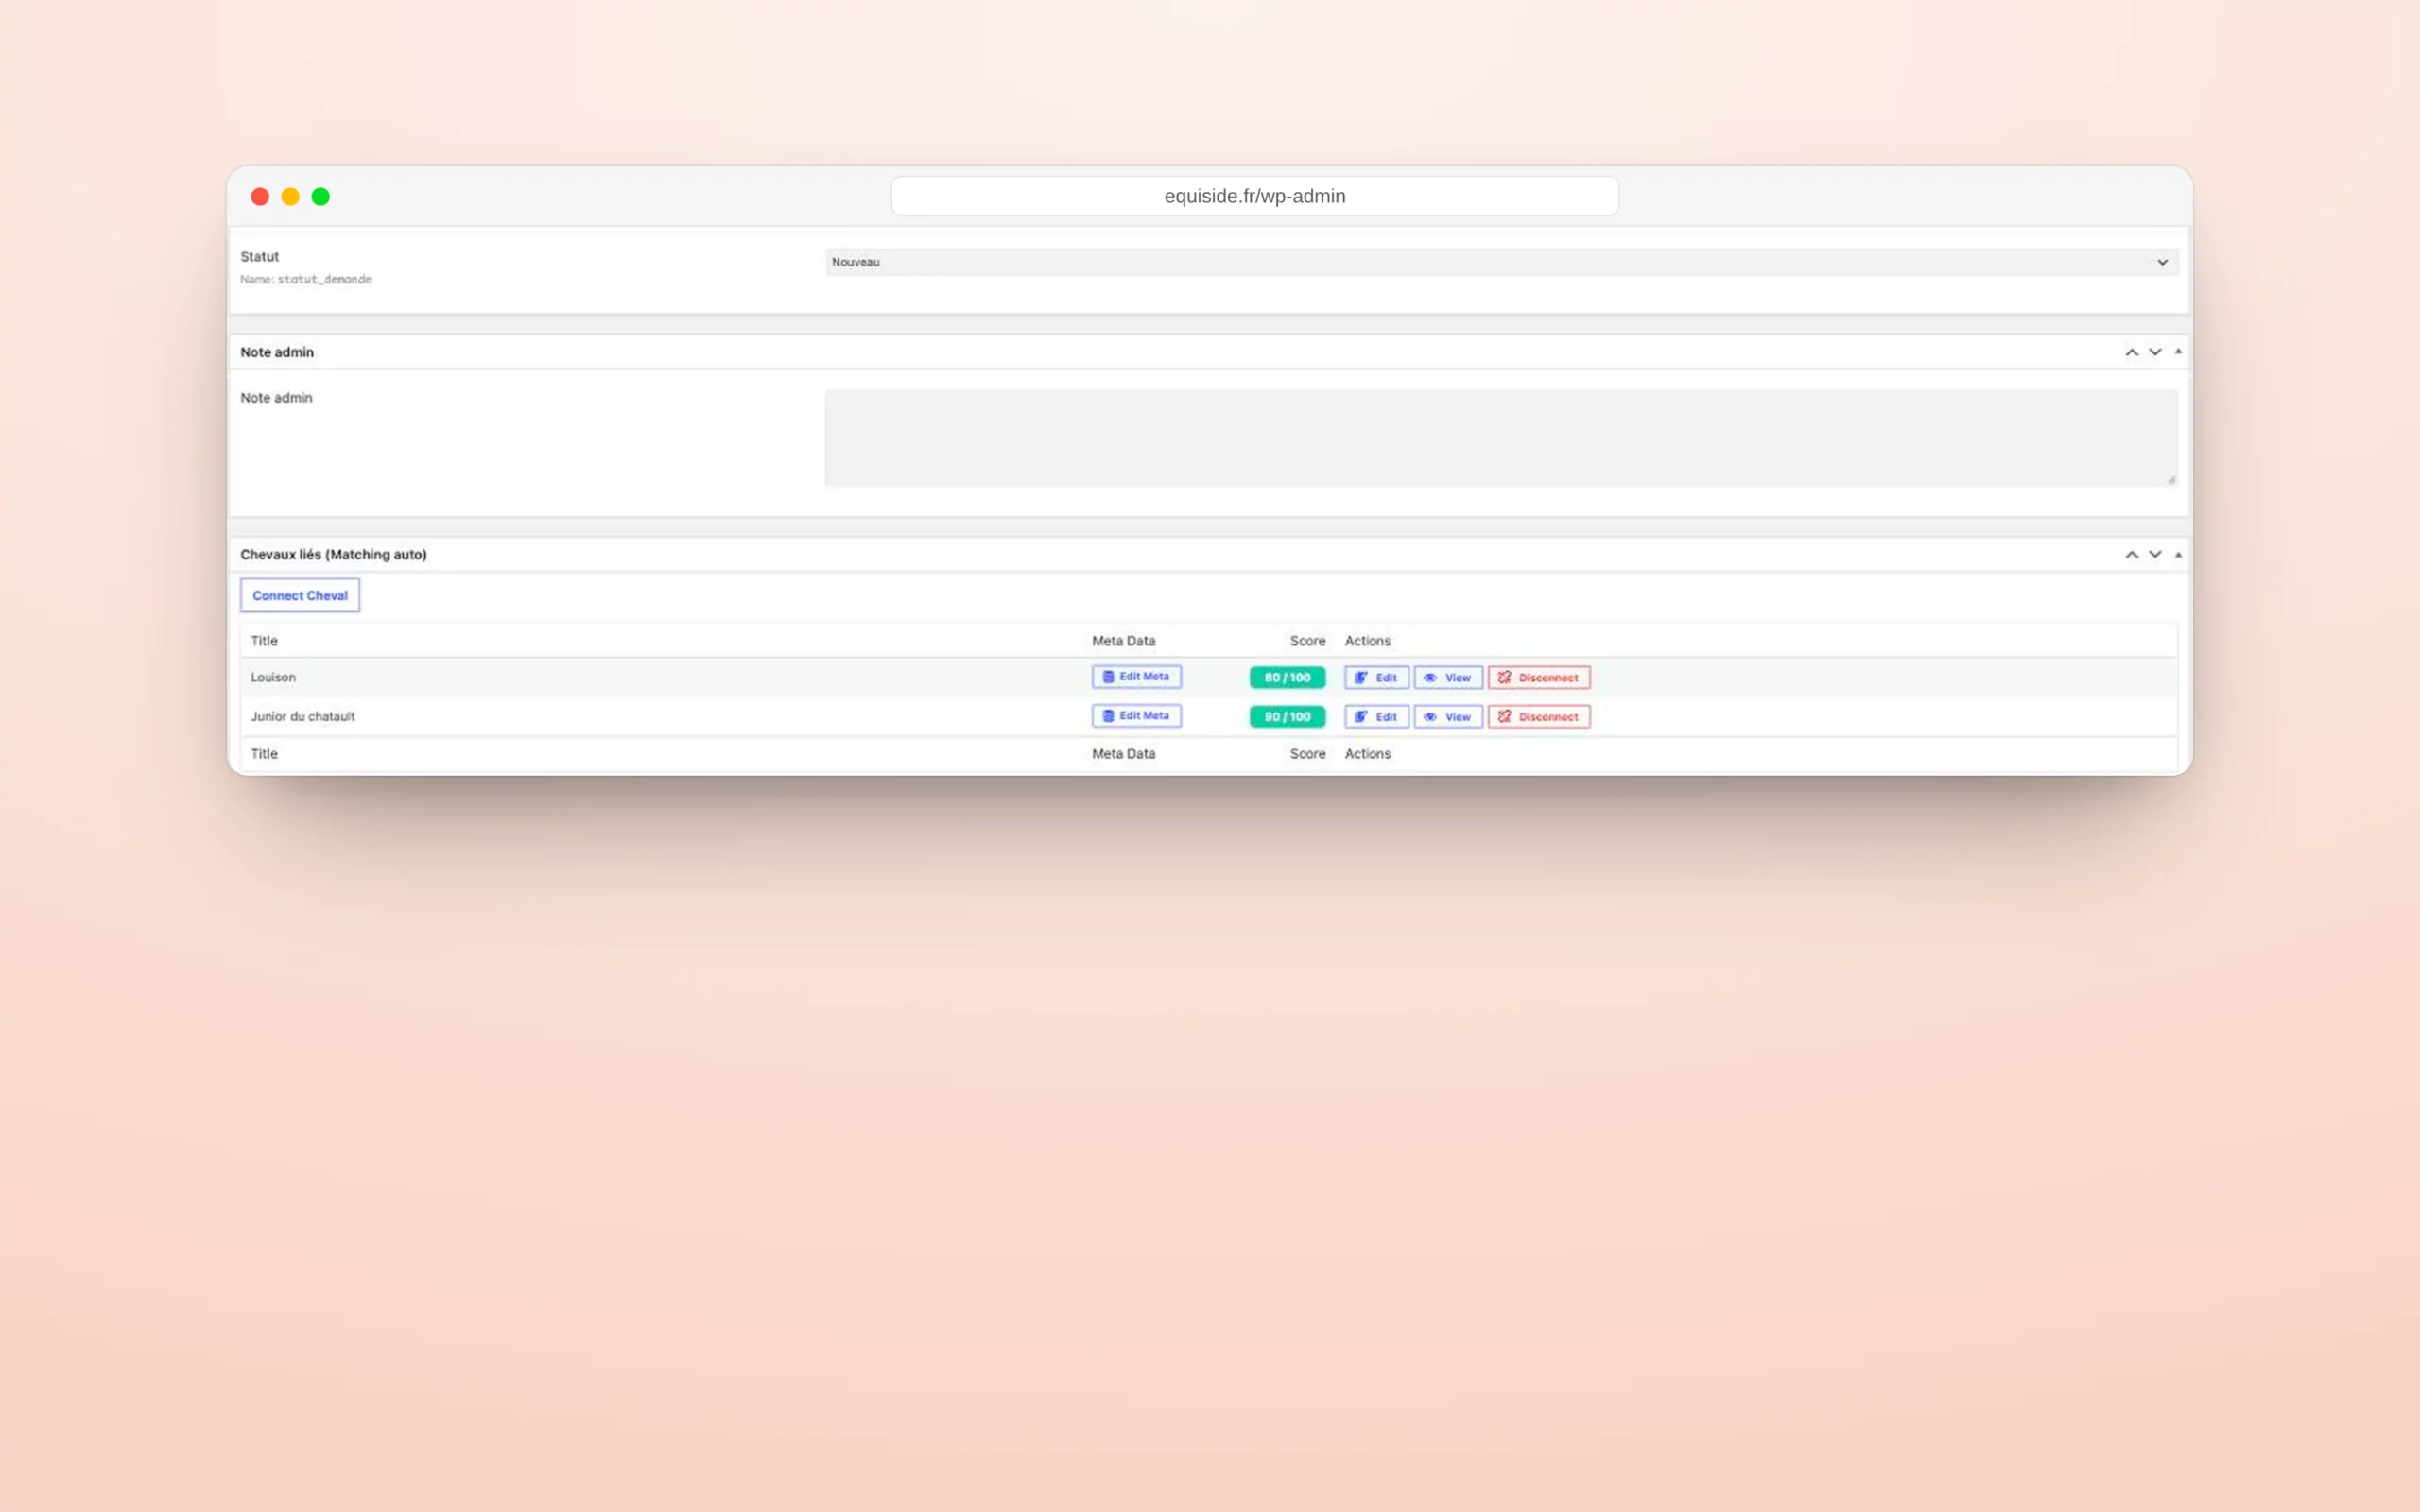Open Edit Meta for Louison
Image resolution: width=2420 pixels, height=1512 pixels.
1136,677
